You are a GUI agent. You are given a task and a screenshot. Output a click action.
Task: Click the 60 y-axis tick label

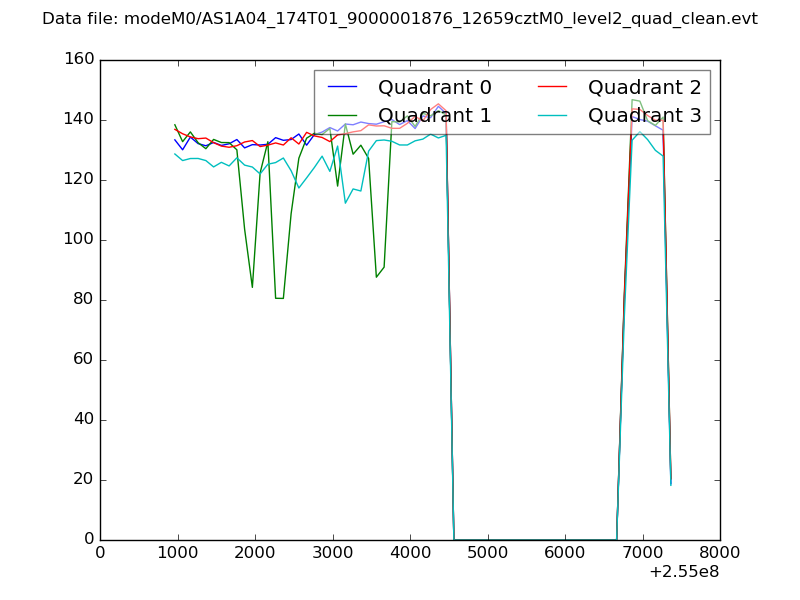pos(86,360)
